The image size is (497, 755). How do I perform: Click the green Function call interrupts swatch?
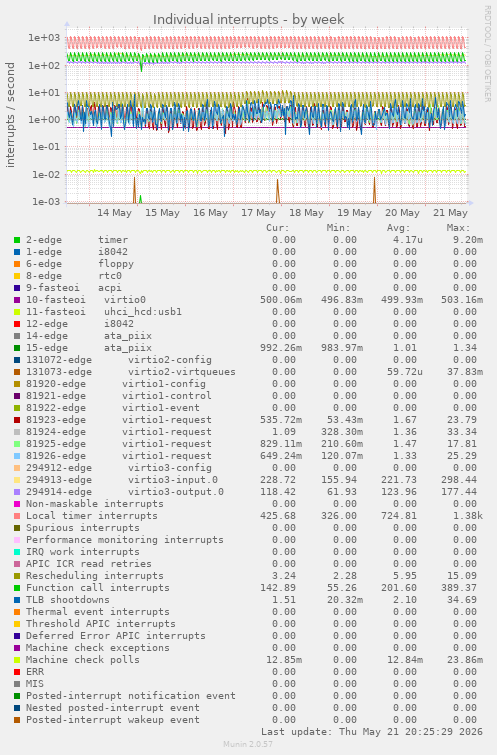(x=17, y=588)
